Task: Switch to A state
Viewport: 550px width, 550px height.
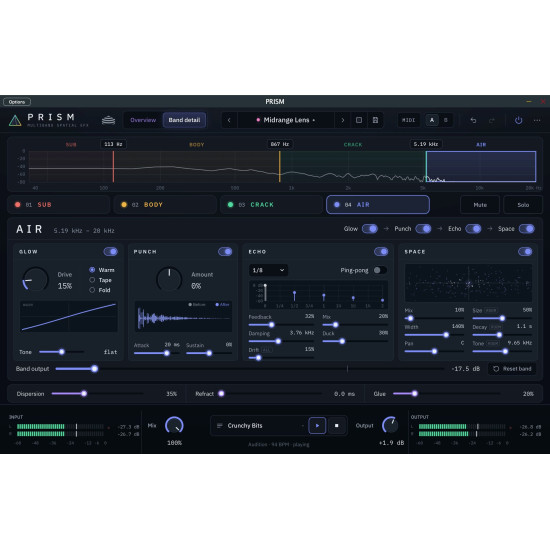Action: 432,120
